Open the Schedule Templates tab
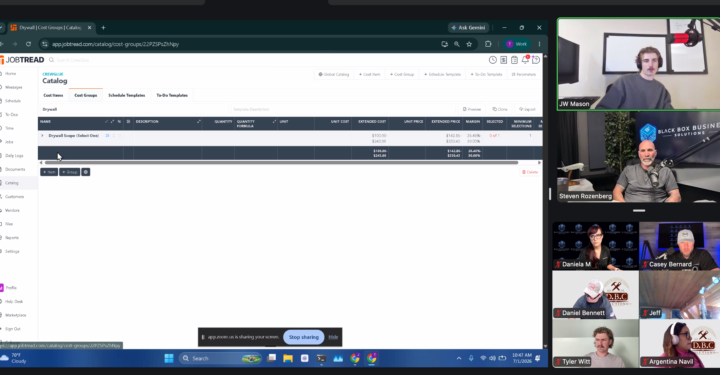720x375 pixels. coord(127,95)
